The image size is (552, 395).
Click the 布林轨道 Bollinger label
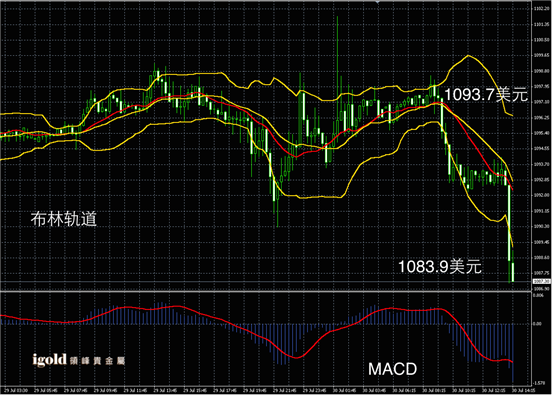63,219
